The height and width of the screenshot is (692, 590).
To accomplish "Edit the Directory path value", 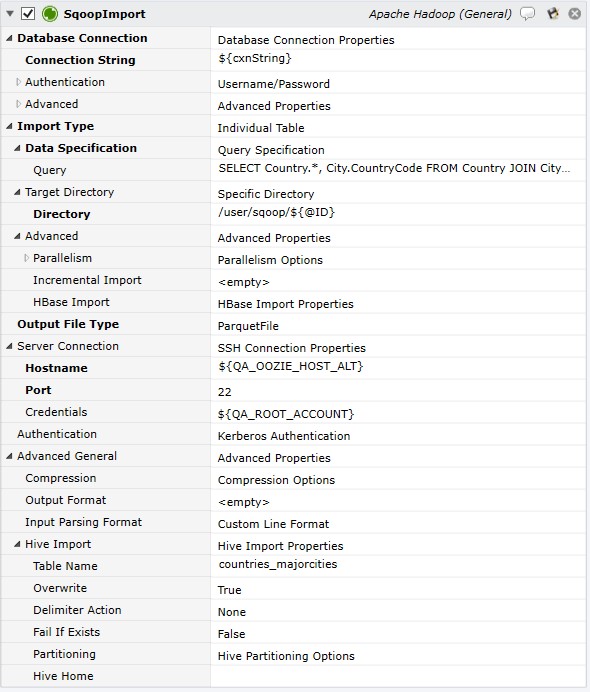I will [x=398, y=214].
